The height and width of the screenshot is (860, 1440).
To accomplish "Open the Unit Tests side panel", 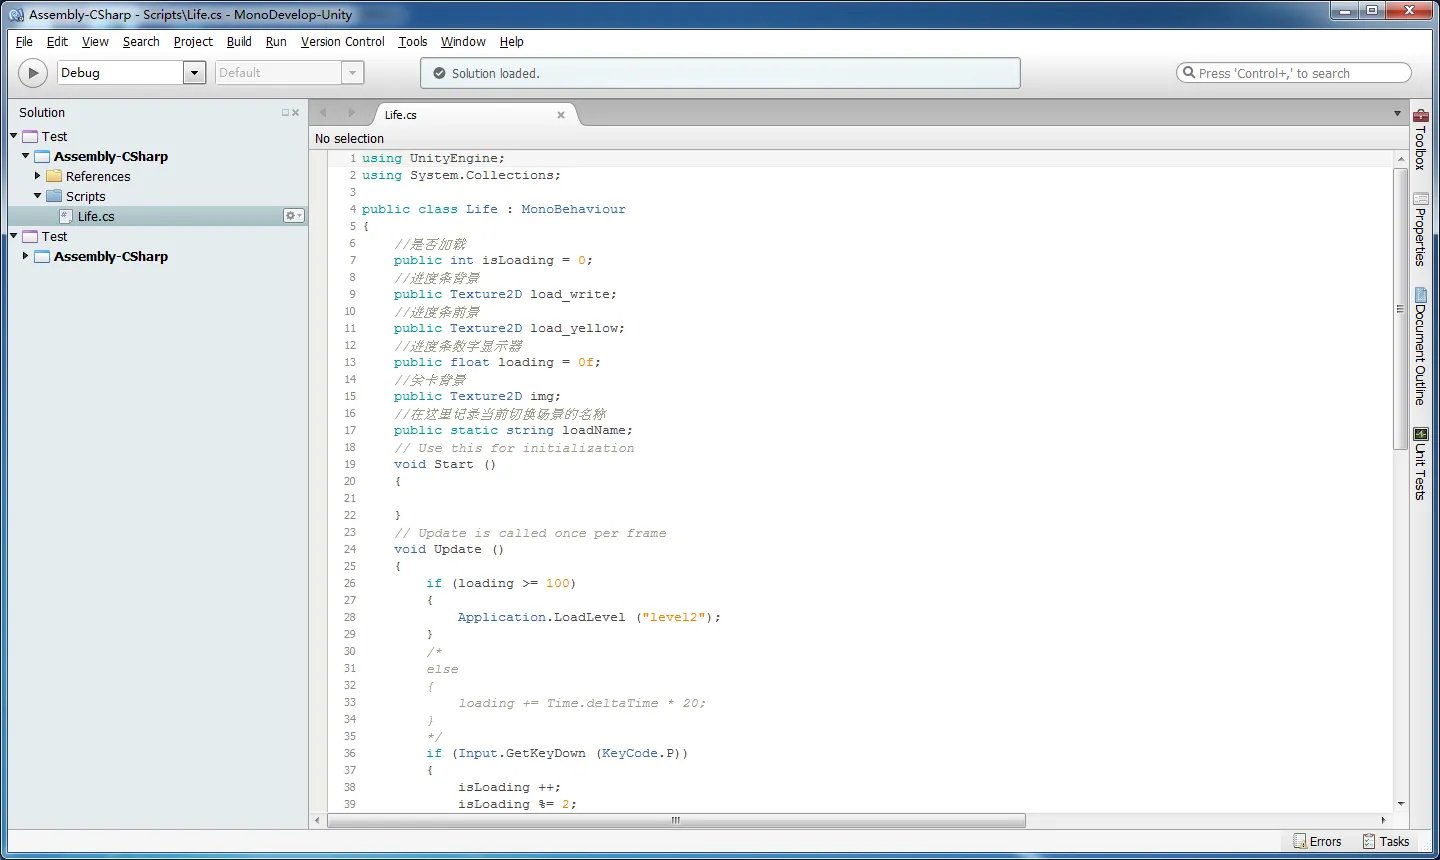I will point(1420,463).
